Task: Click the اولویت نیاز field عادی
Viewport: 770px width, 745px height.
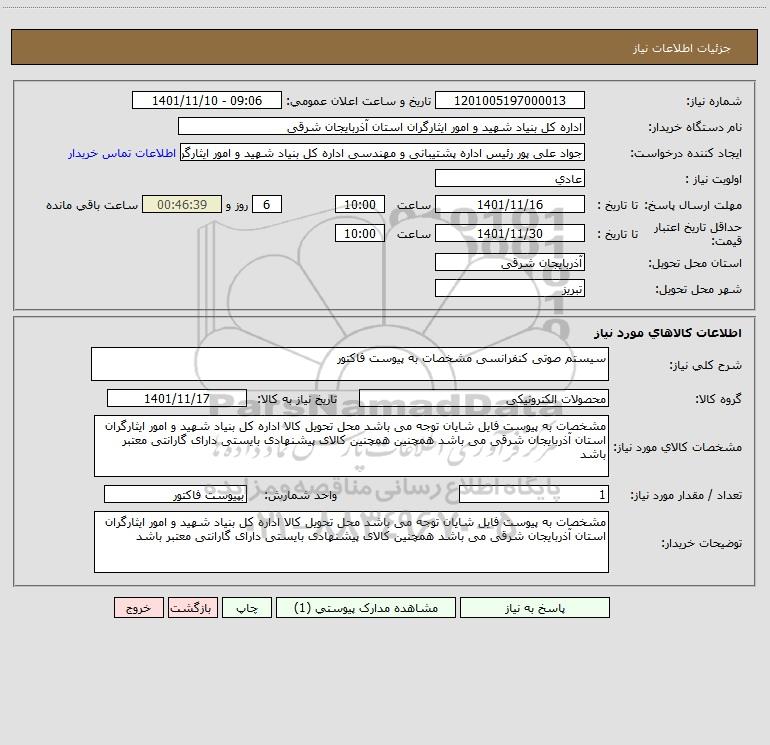Action: pos(510,179)
